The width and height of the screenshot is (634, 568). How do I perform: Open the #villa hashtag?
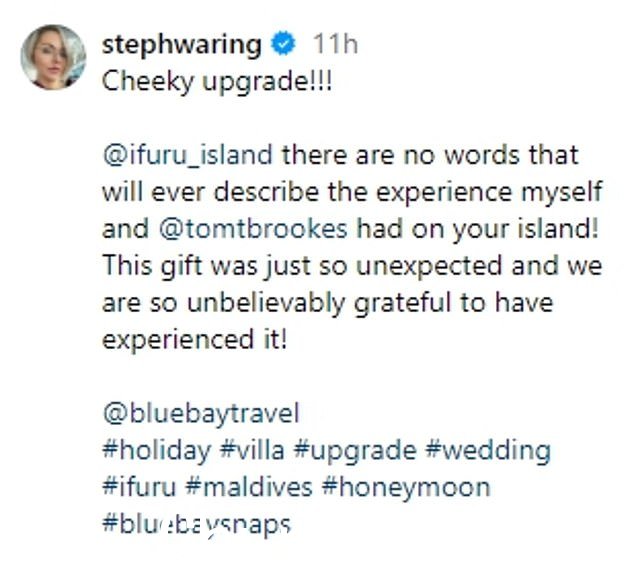point(252,450)
